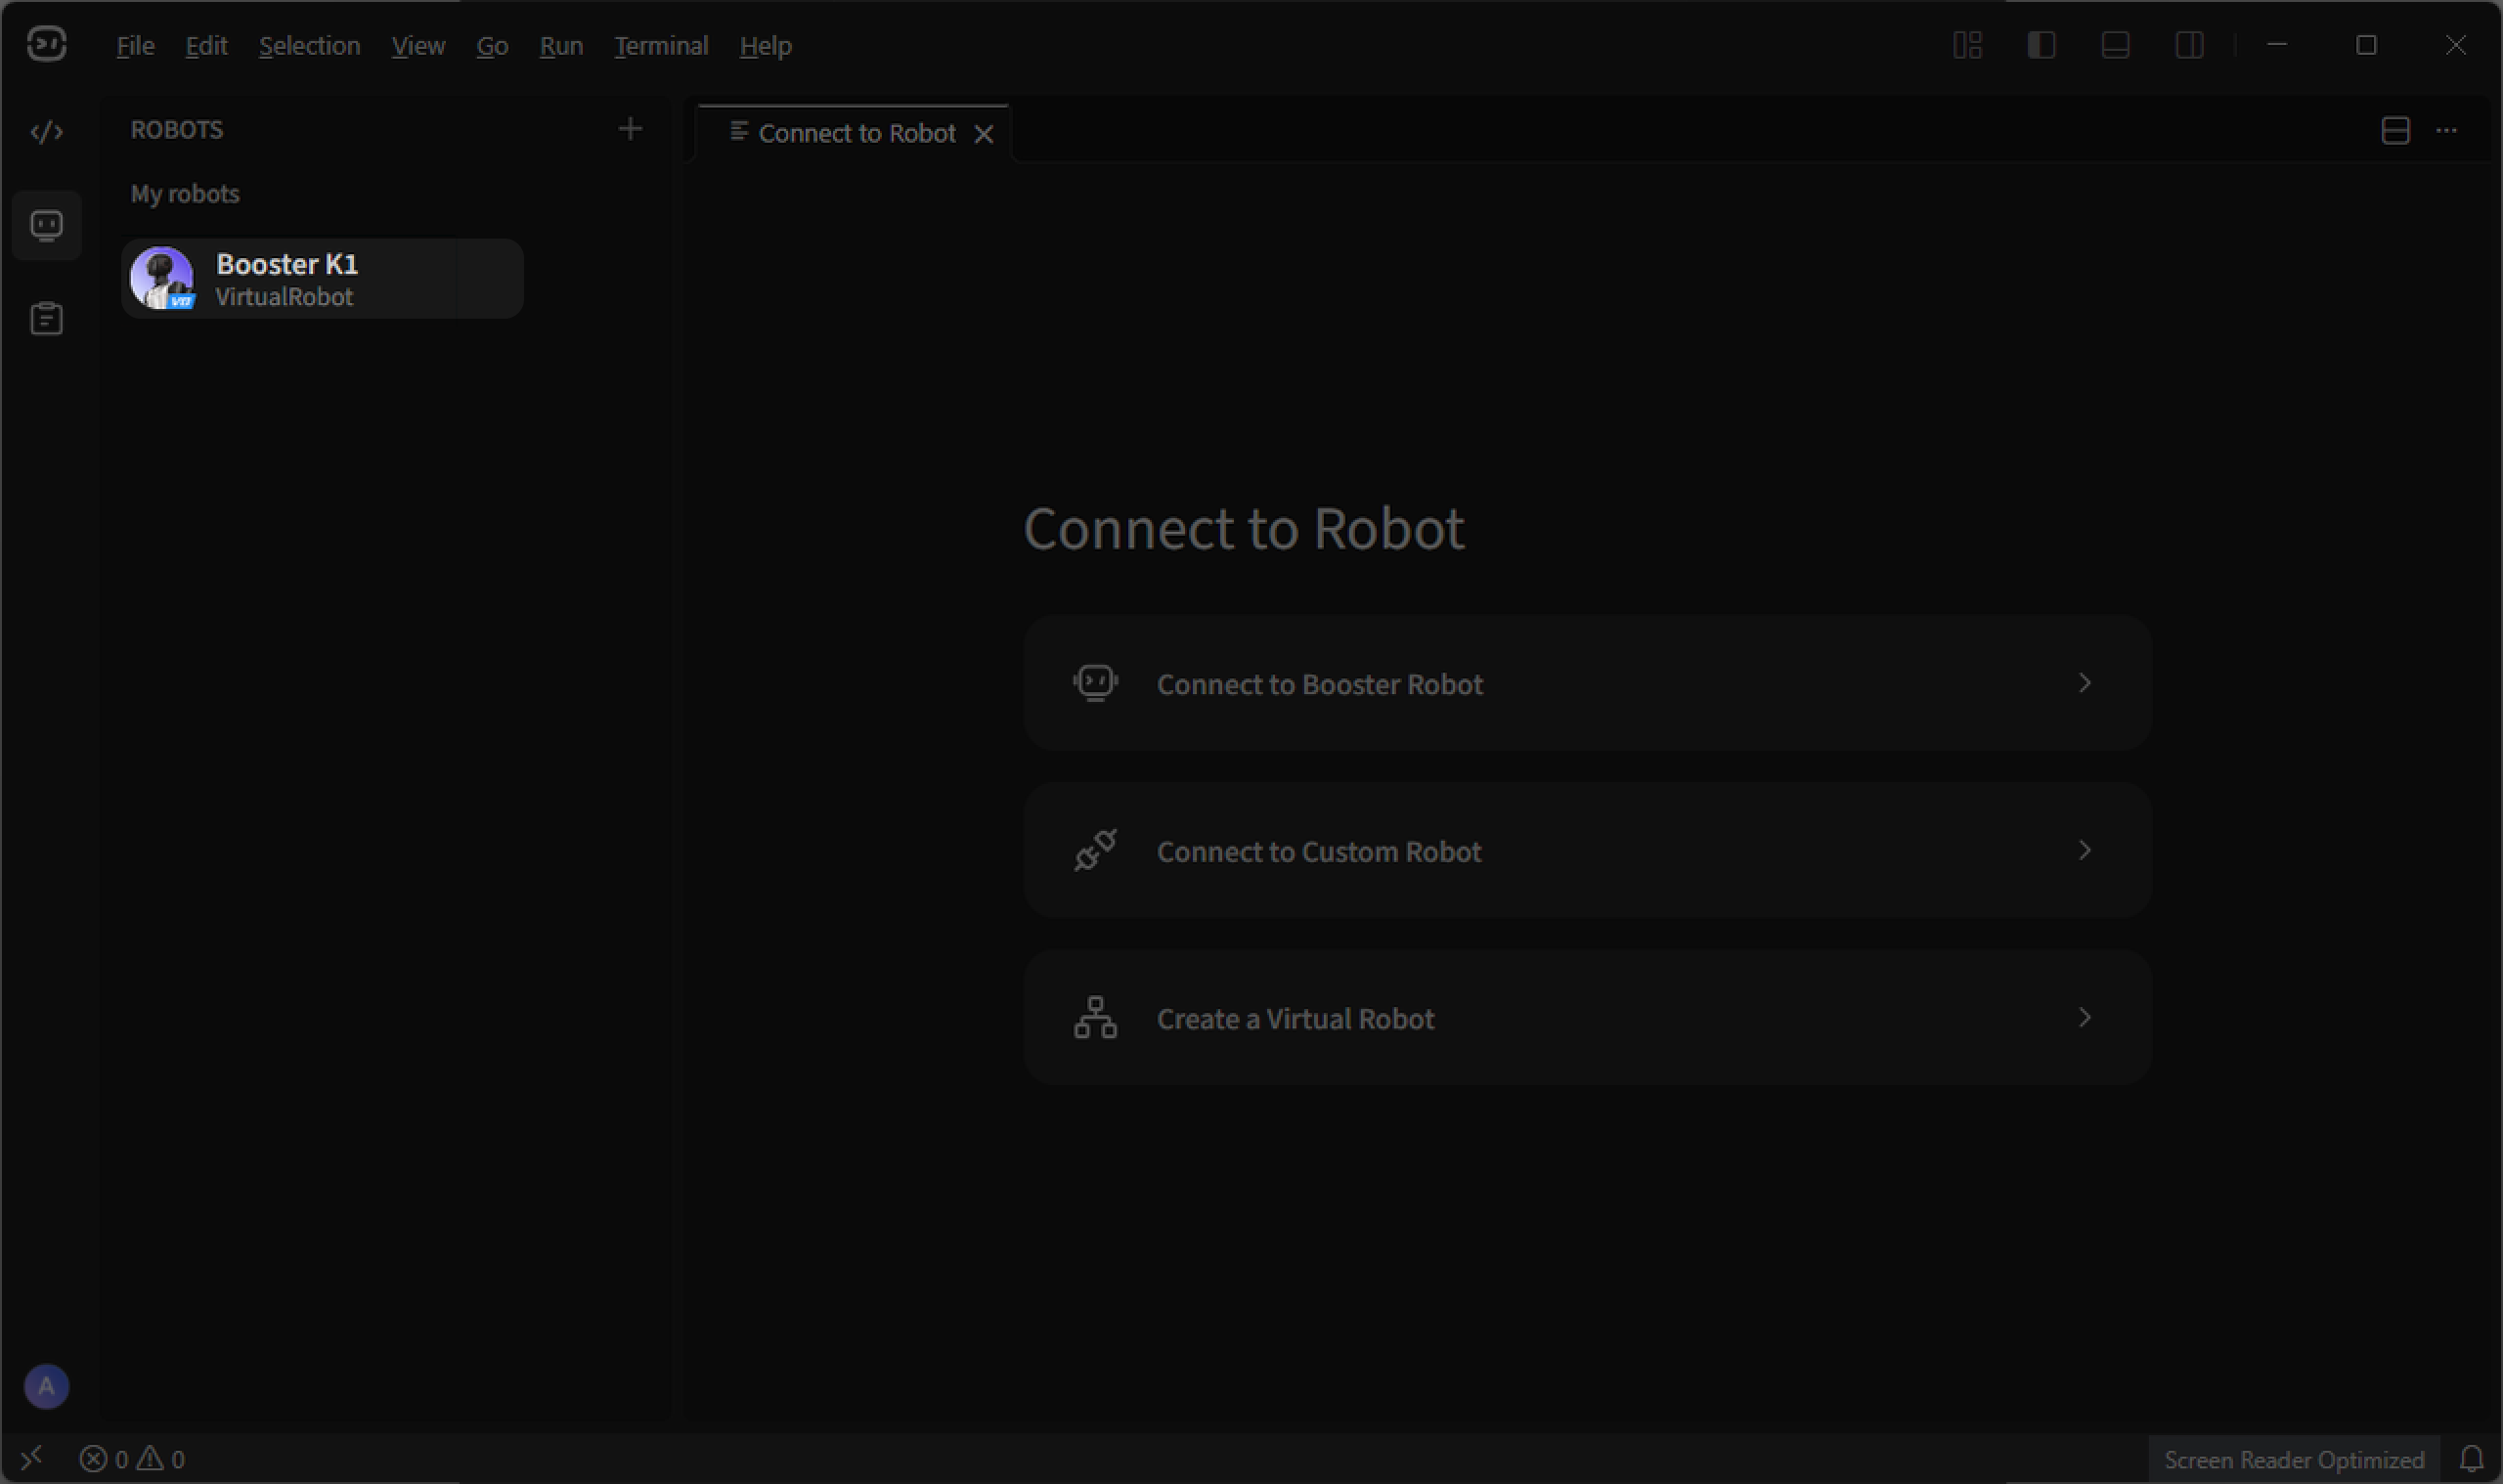
Task: Open the Terminal menu
Action: [661, 46]
